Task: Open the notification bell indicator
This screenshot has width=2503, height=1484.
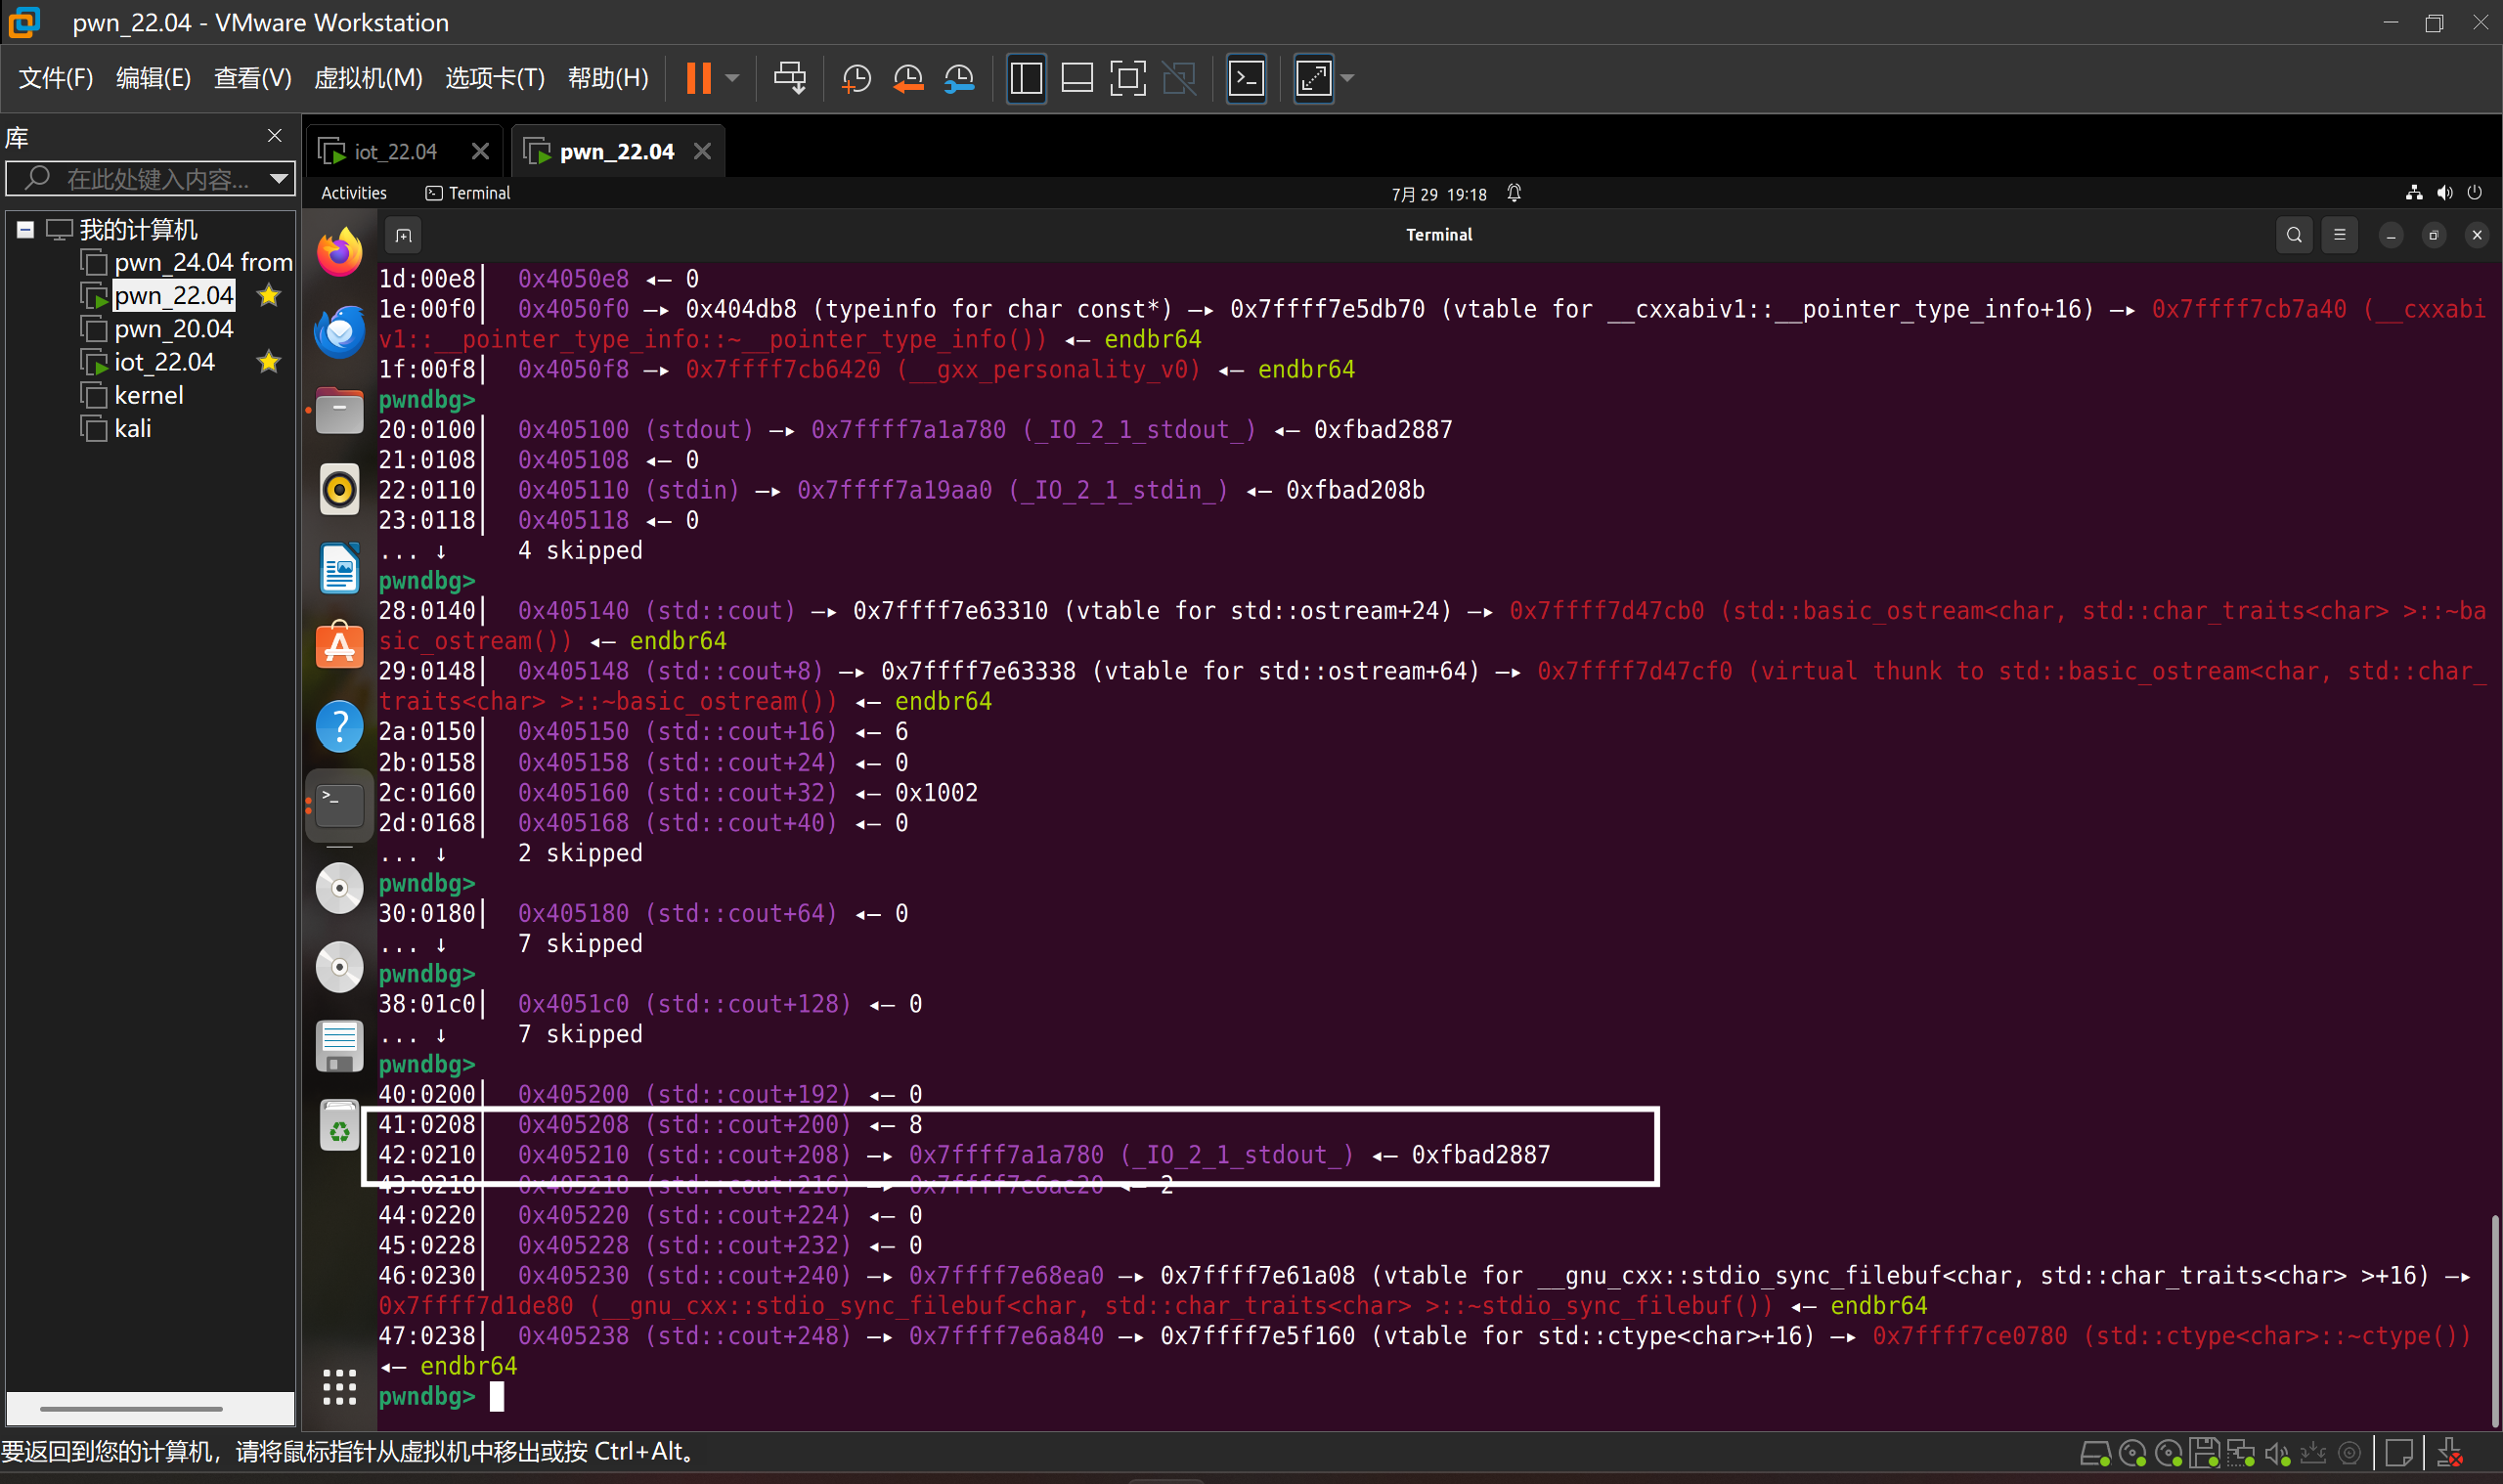Action: pos(1514,193)
